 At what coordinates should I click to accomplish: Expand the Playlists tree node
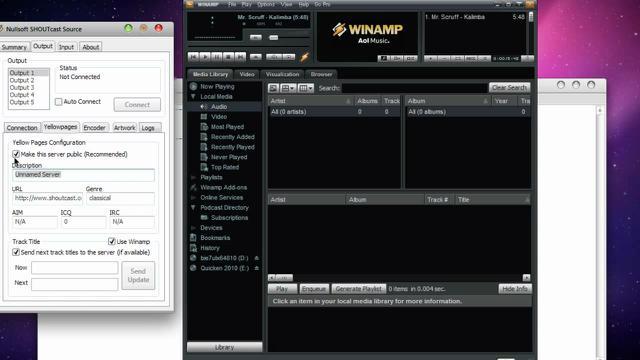193,177
